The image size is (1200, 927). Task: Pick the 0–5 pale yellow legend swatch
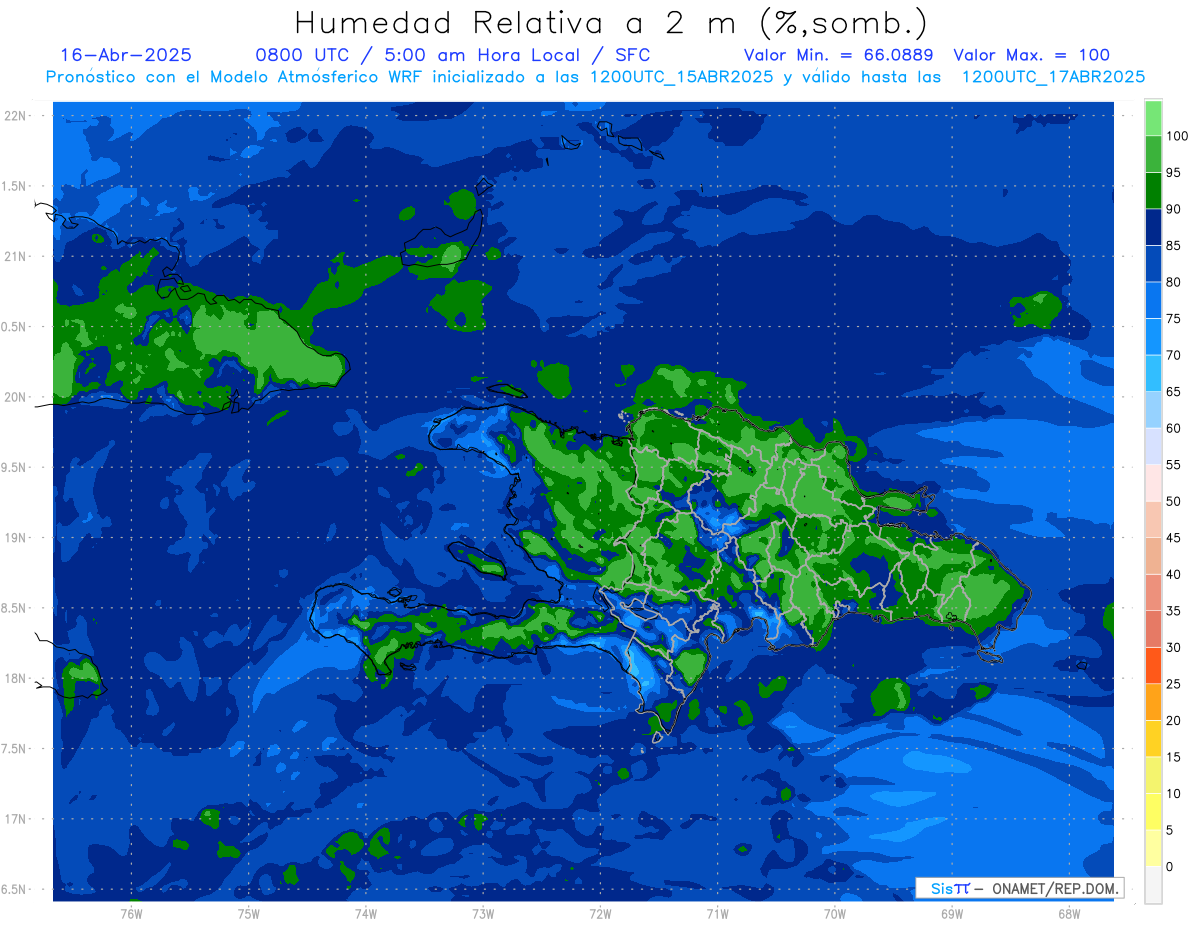point(1153,848)
